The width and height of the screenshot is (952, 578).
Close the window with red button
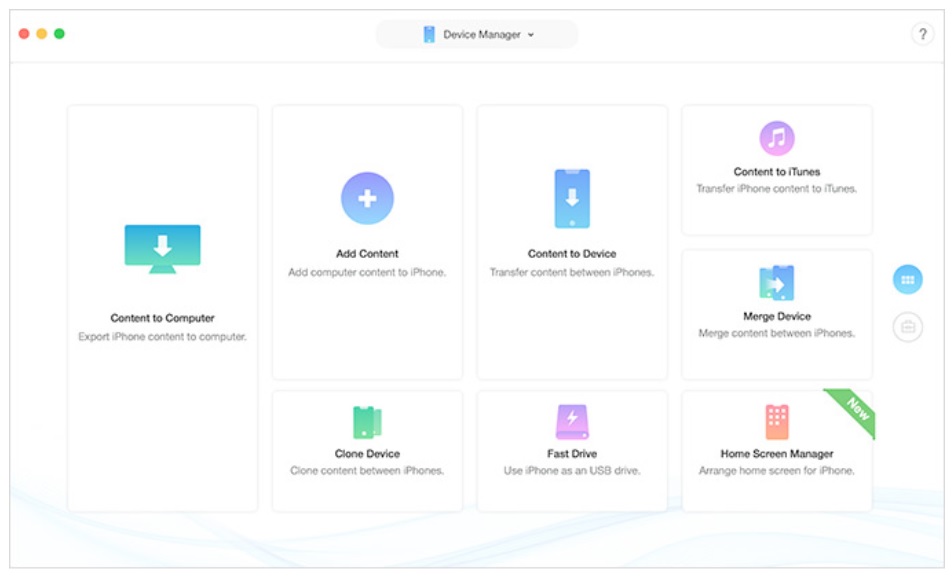pyautogui.click(x=24, y=33)
